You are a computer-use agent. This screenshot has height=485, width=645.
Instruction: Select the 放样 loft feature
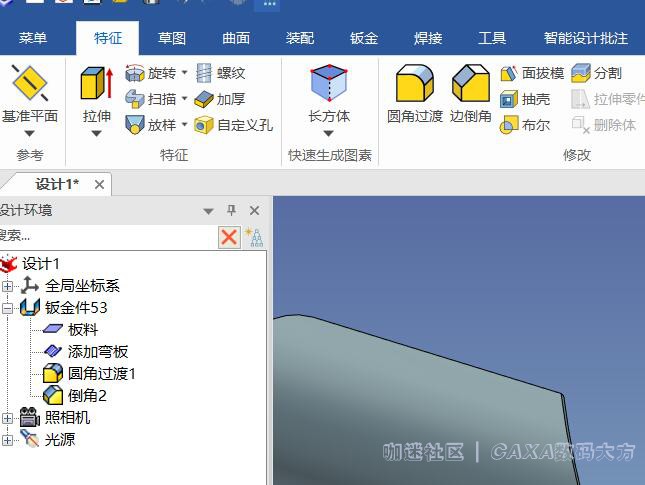(x=151, y=125)
